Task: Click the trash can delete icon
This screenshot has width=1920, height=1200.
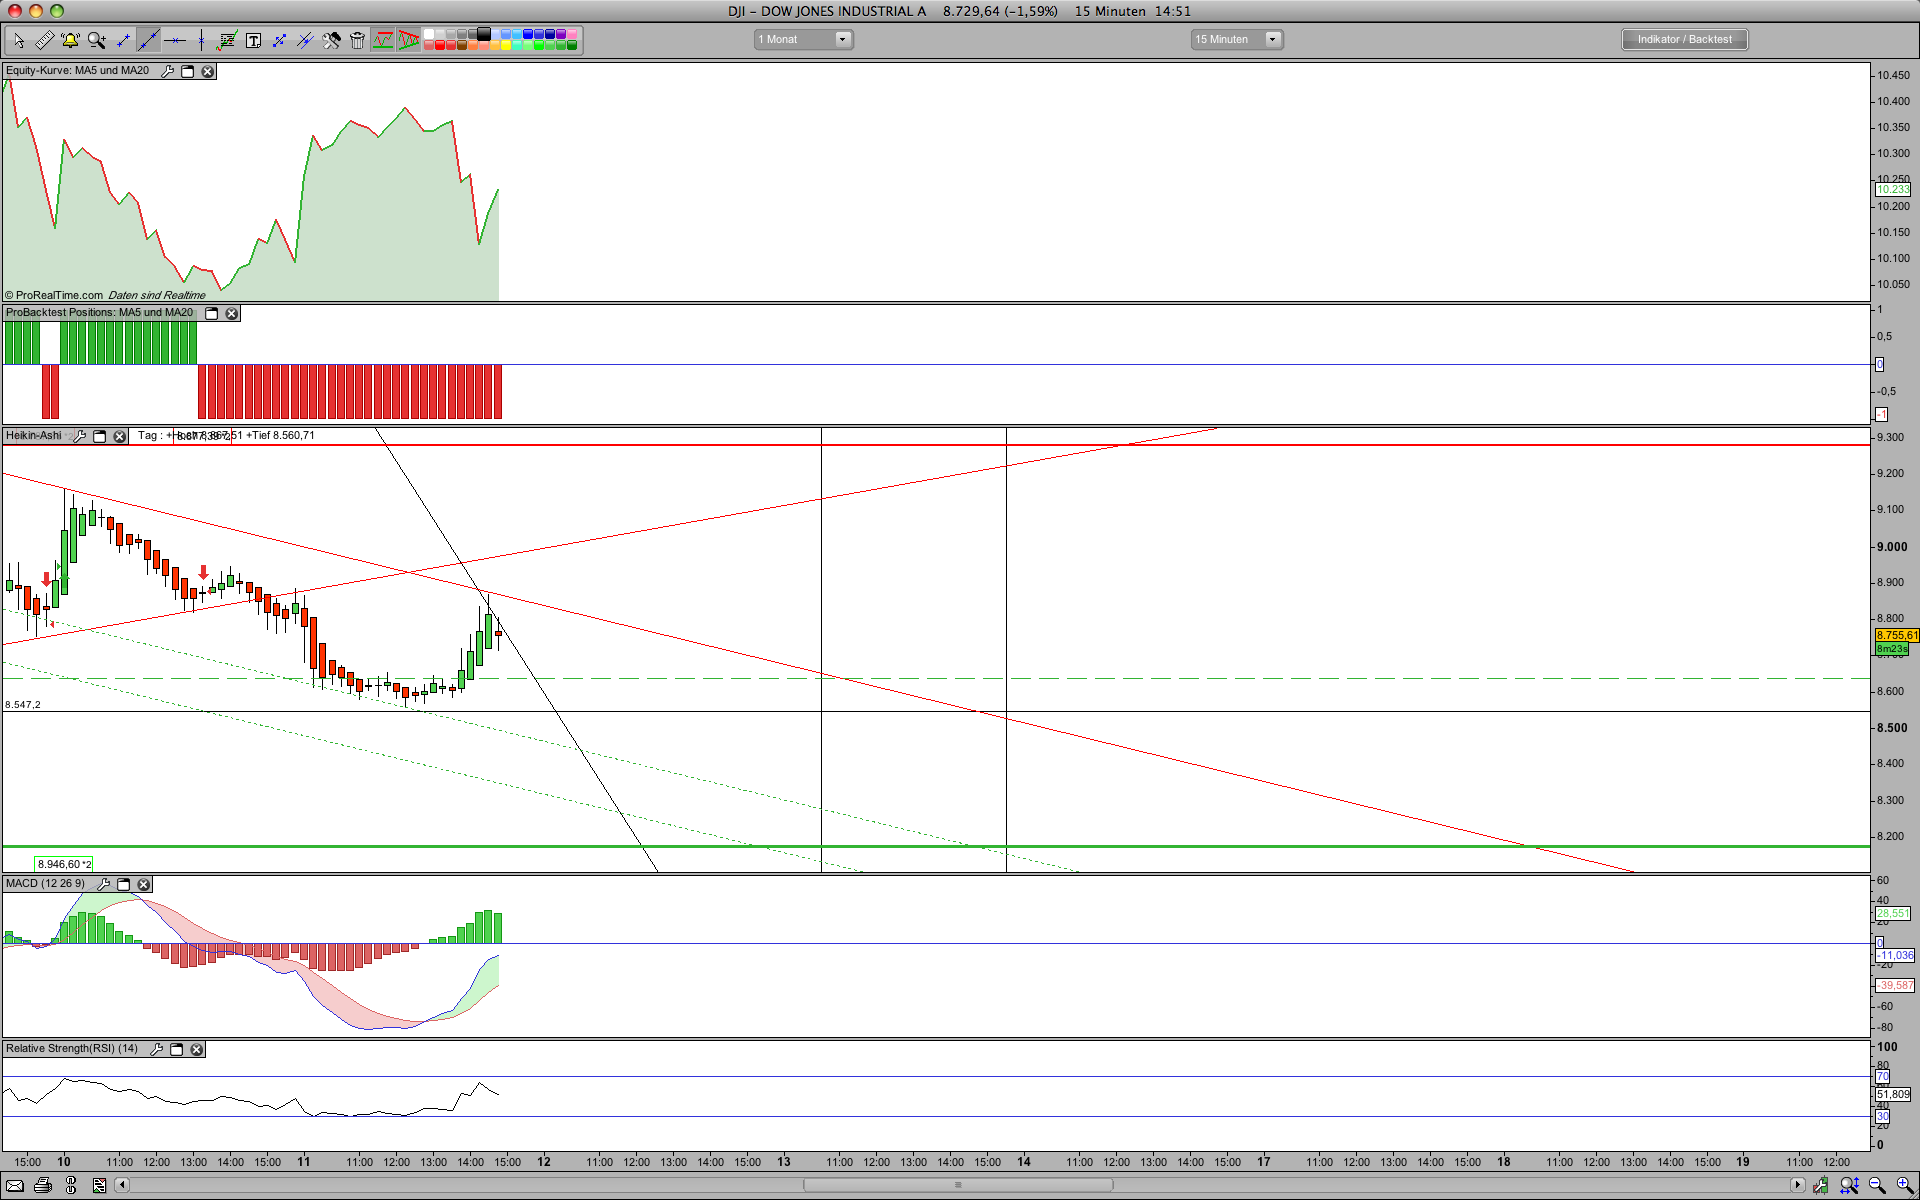Action: coord(357,40)
